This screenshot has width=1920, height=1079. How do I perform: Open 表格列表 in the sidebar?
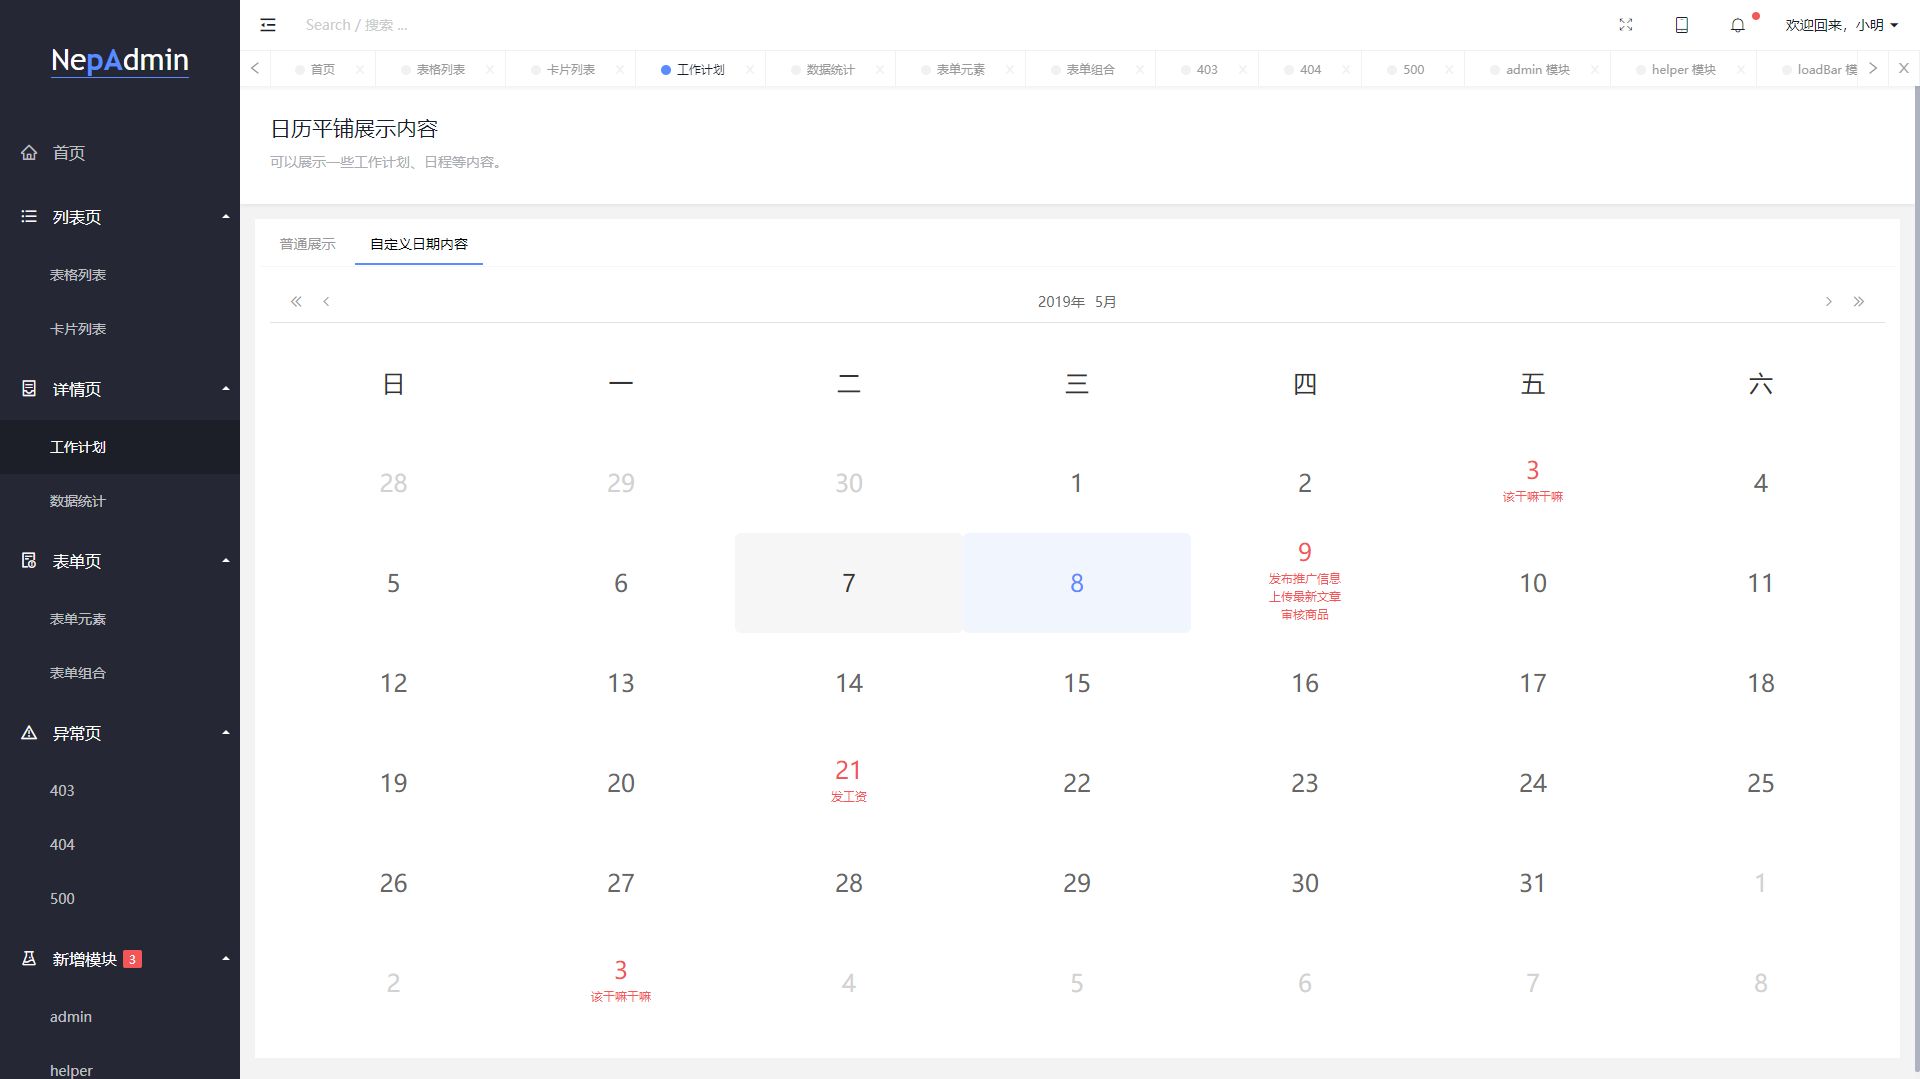[x=120, y=275]
